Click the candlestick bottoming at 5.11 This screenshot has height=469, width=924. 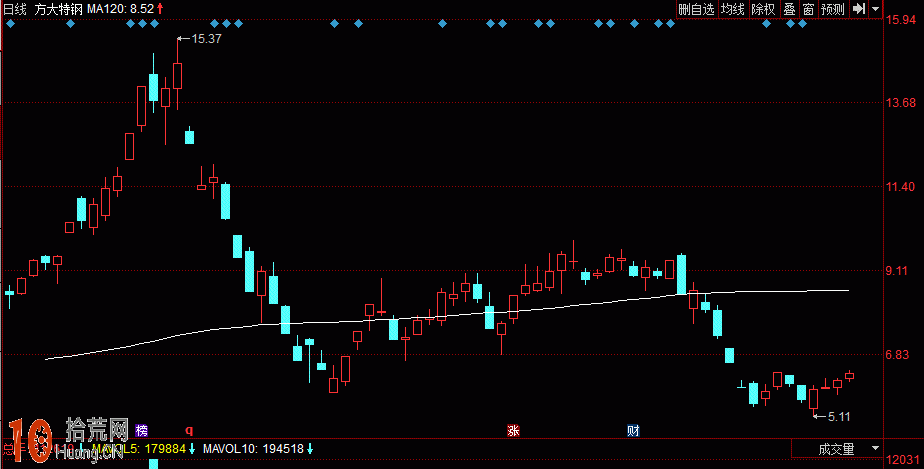(814, 399)
